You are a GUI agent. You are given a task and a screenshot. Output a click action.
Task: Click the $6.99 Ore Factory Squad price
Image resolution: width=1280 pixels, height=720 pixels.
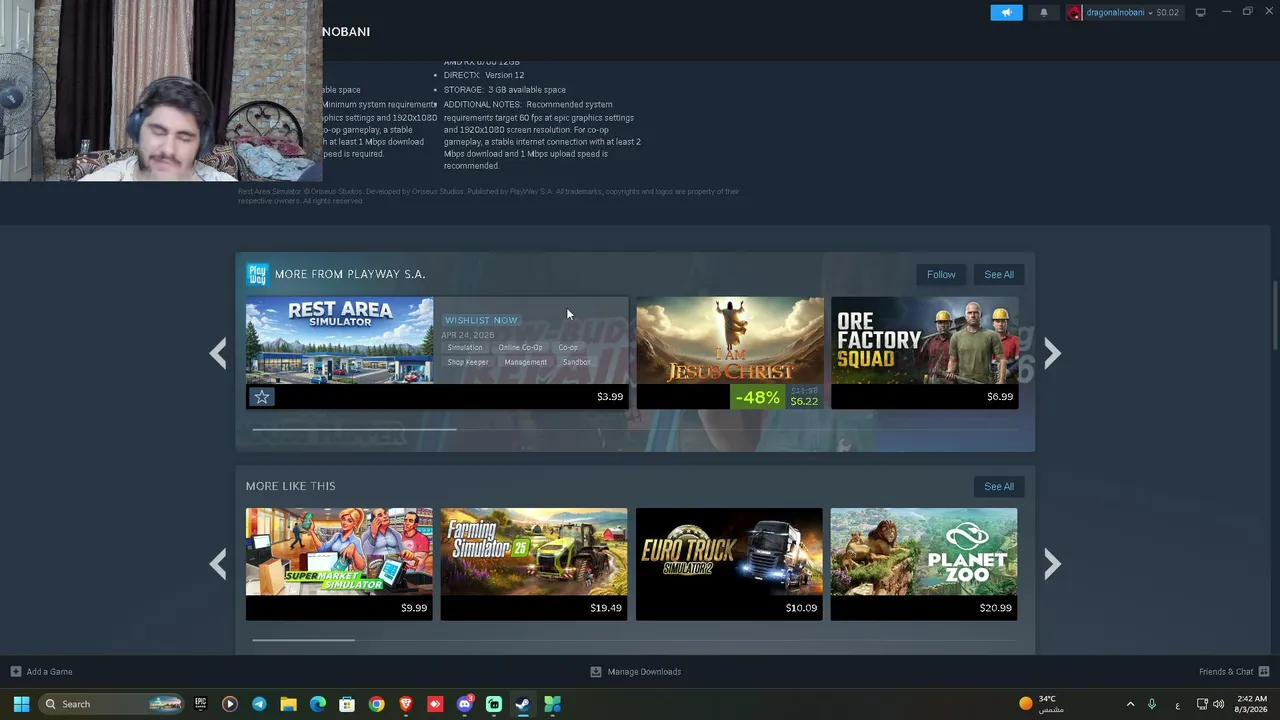point(1000,397)
